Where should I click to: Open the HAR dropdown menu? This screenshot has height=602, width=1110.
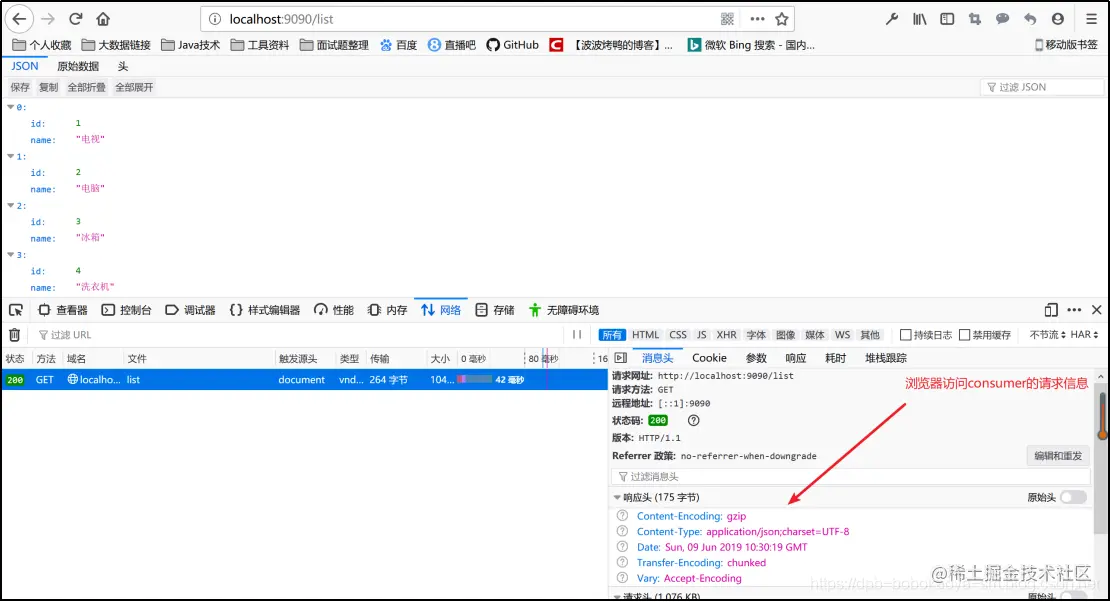pos(1085,334)
